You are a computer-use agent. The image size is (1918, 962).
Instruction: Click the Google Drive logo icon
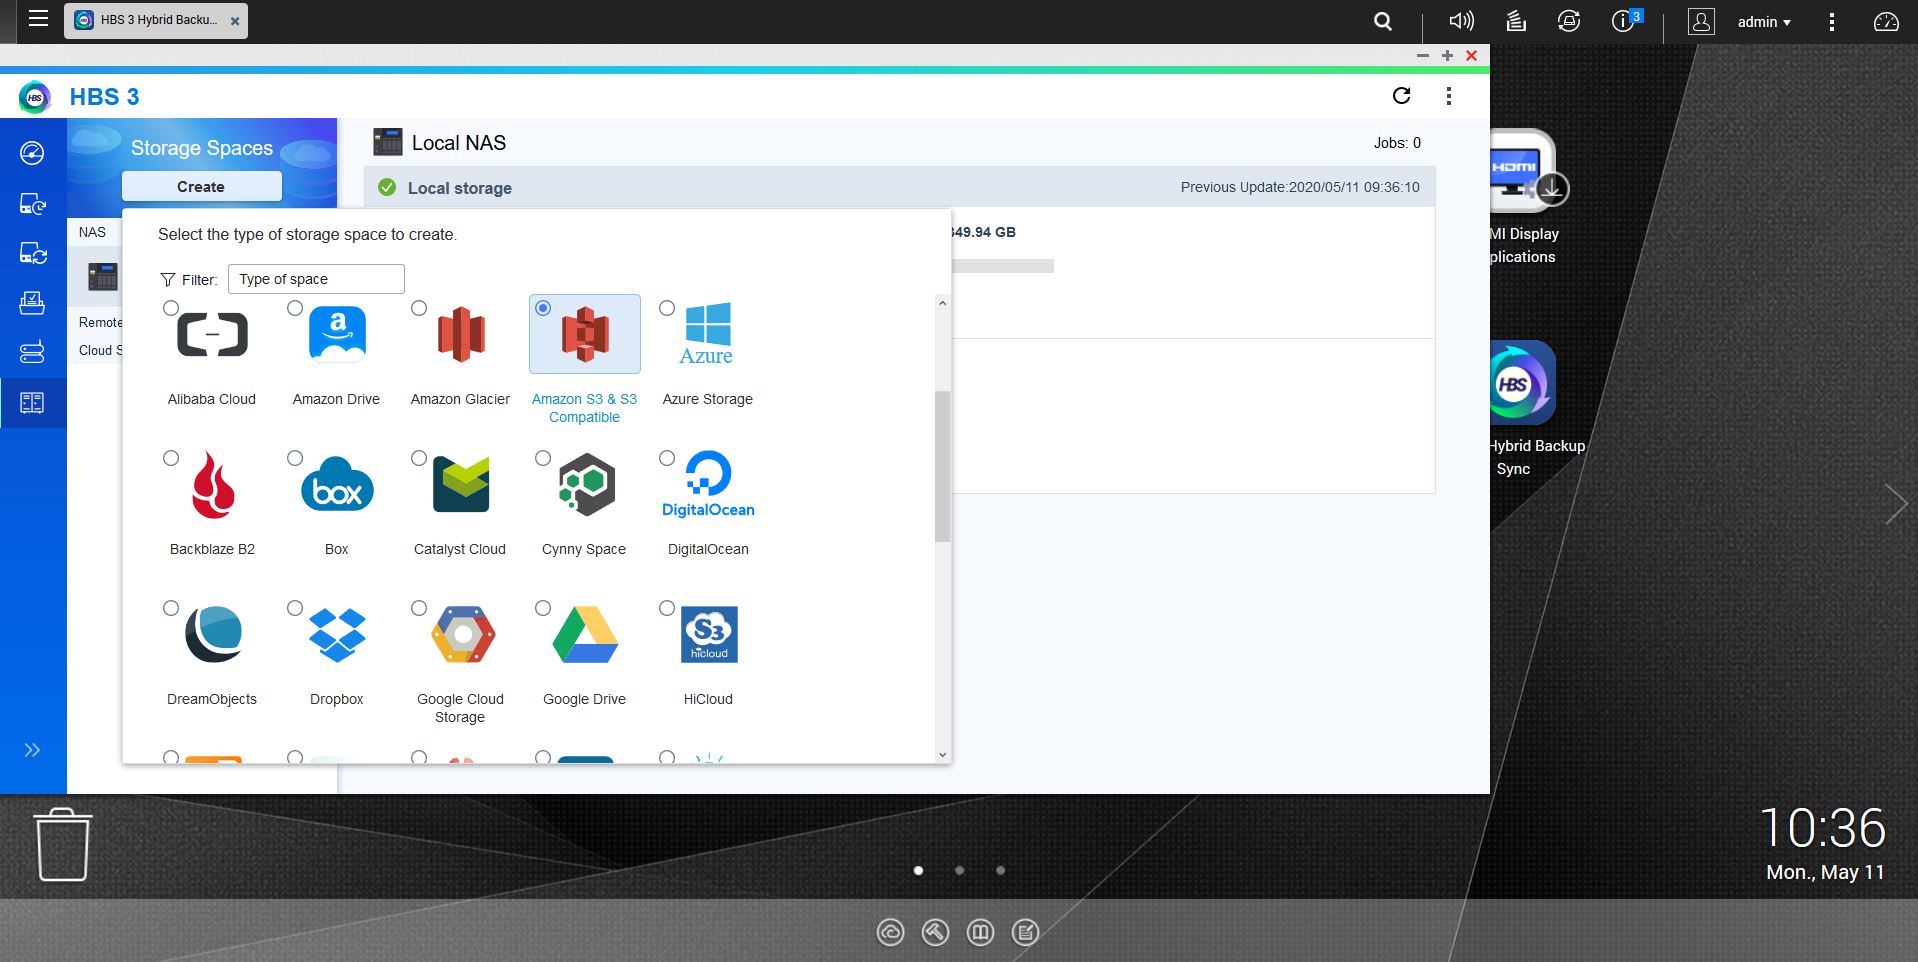(x=585, y=635)
